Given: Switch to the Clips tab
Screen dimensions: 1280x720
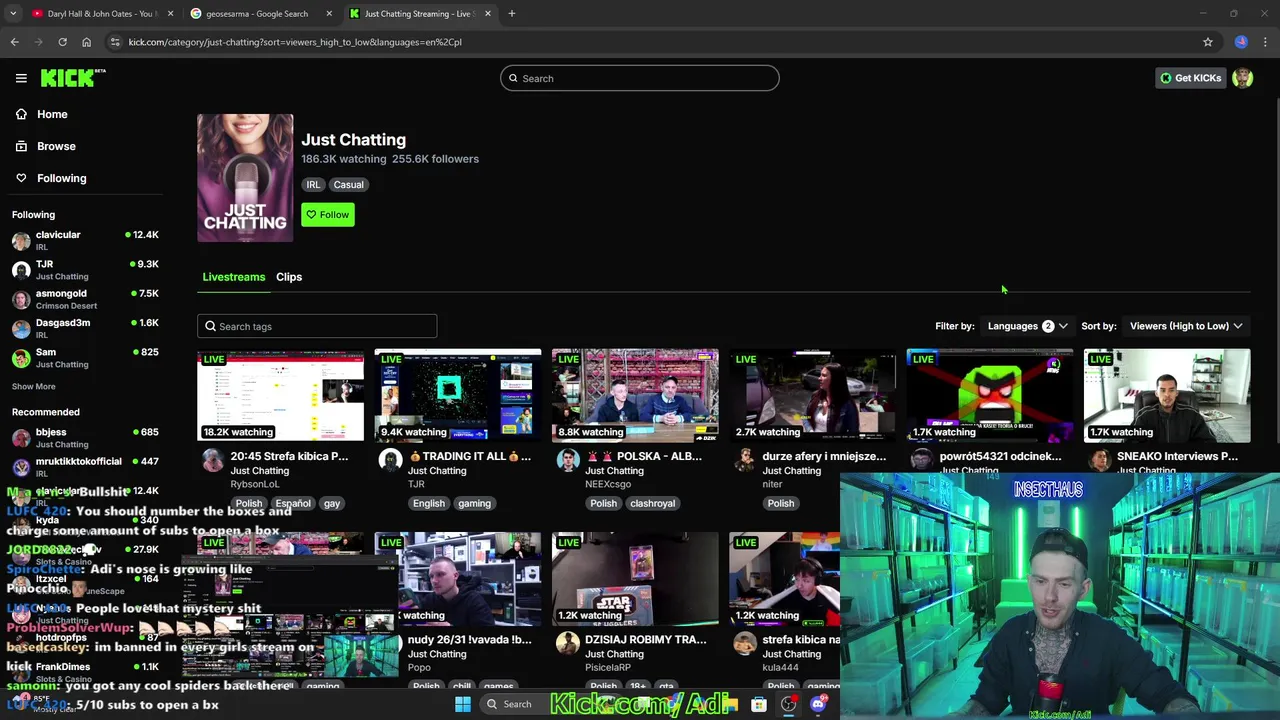Looking at the screenshot, I should coord(289,277).
